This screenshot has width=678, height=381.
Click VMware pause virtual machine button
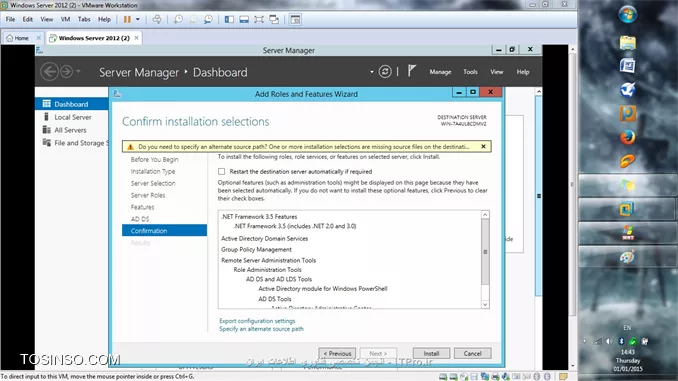click(127, 19)
